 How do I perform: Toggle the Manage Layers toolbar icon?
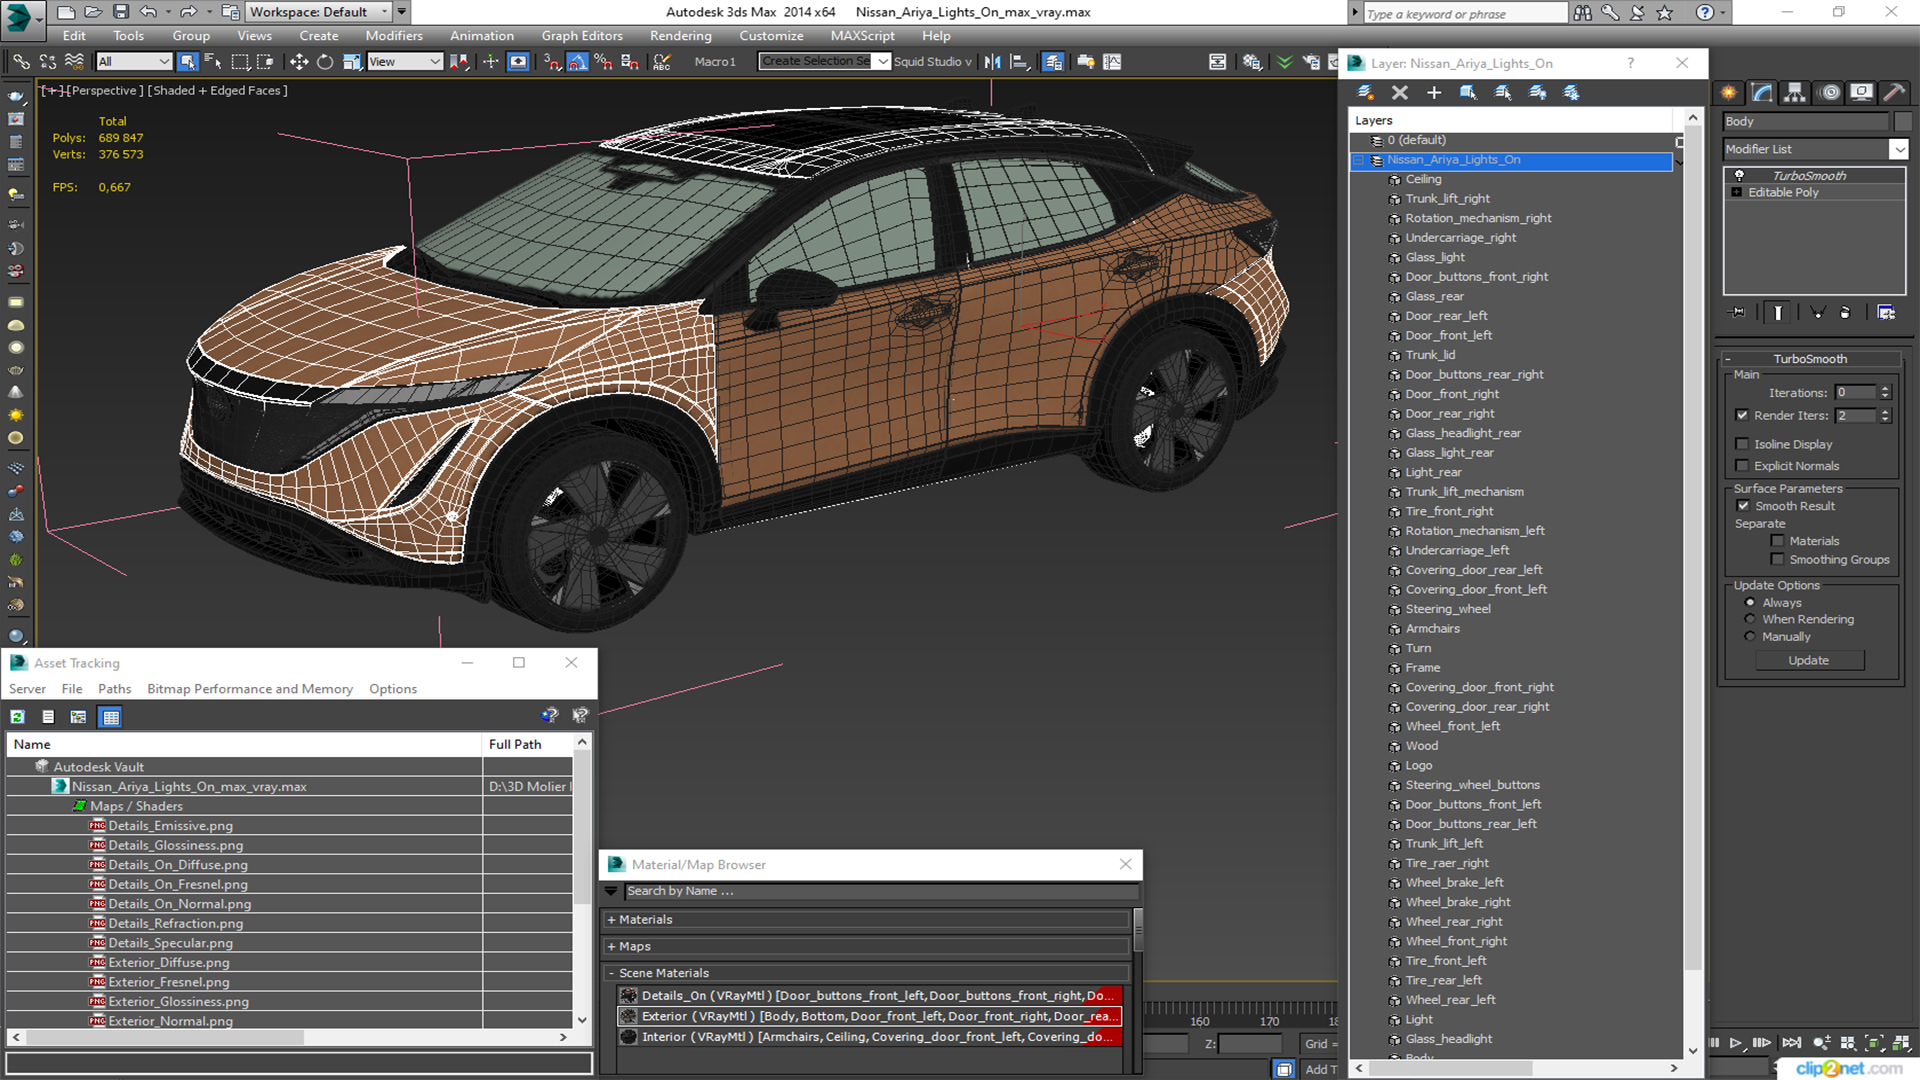click(1053, 62)
